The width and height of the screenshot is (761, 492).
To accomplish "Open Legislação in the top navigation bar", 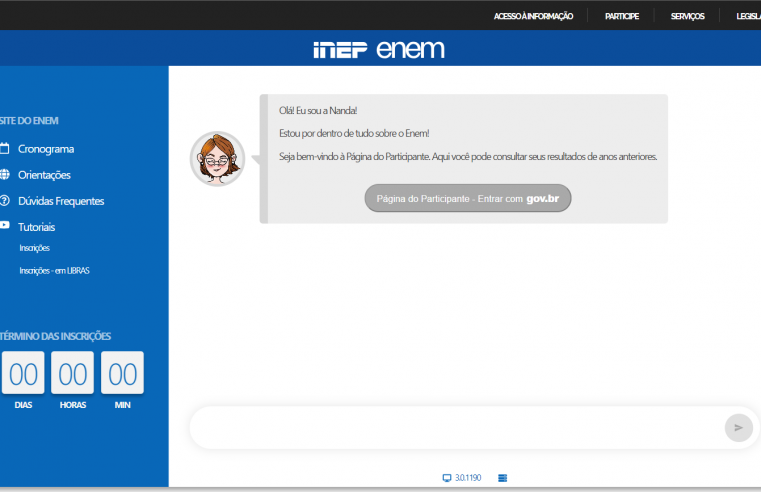I will click(x=747, y=16).
